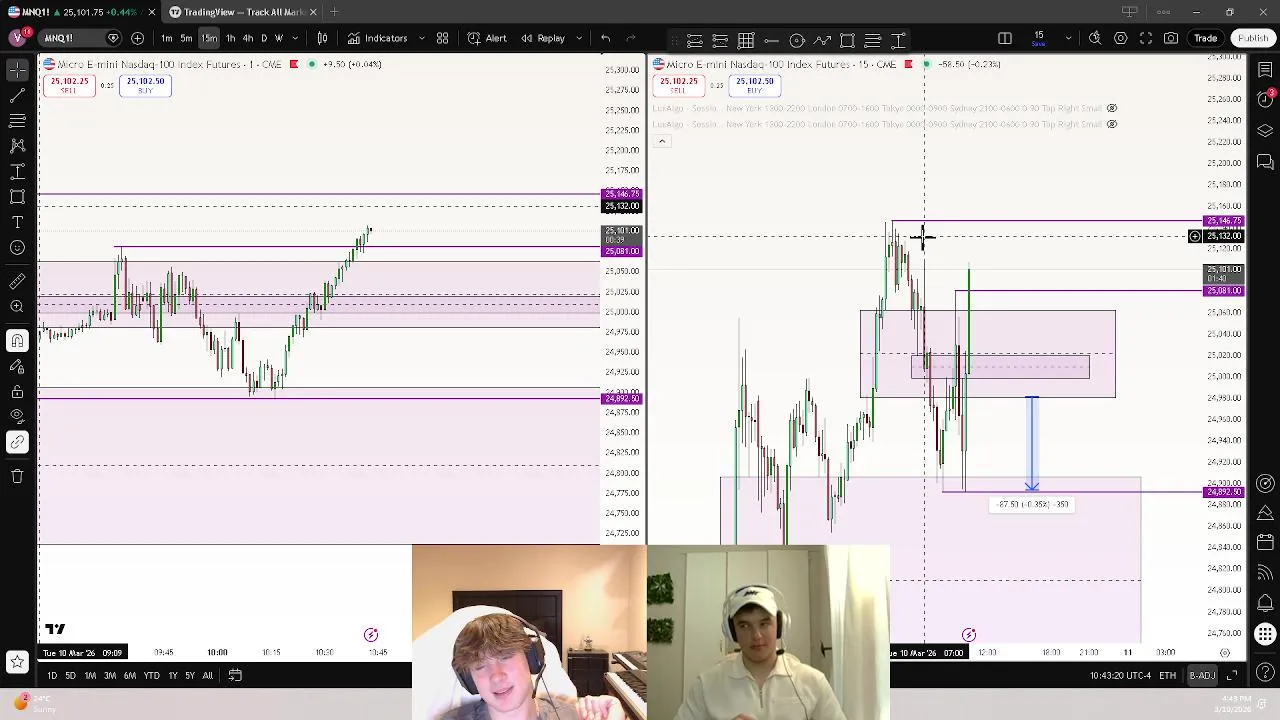Select the grid tool in favorites drawing toolbar
The image size is (1280, 720).
pyautogui.click(x=746, y=41)
